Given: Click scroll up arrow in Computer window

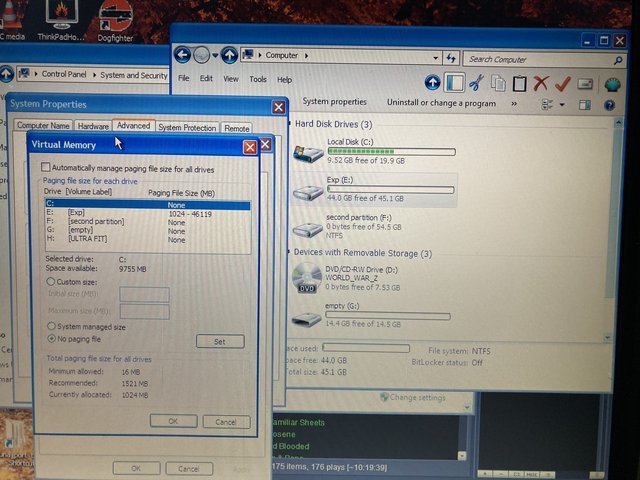Looking at the screenshot, I should 618,122.
